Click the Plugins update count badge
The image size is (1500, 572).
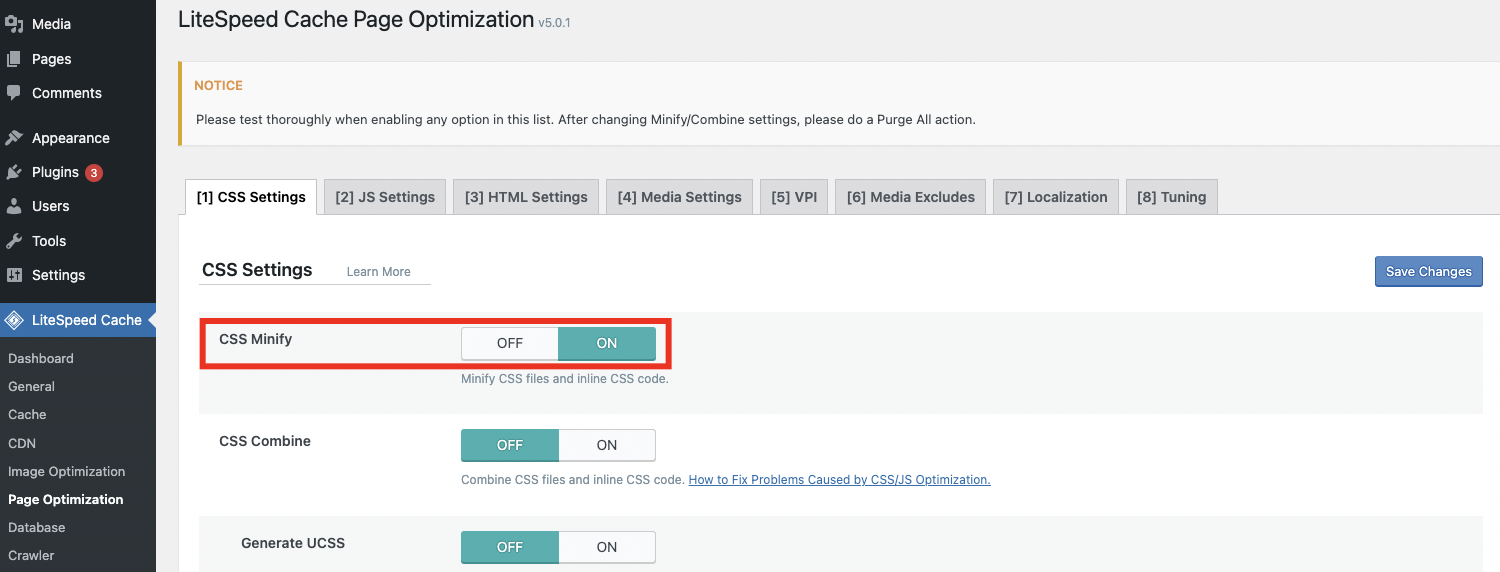click(x=94, y=172)
